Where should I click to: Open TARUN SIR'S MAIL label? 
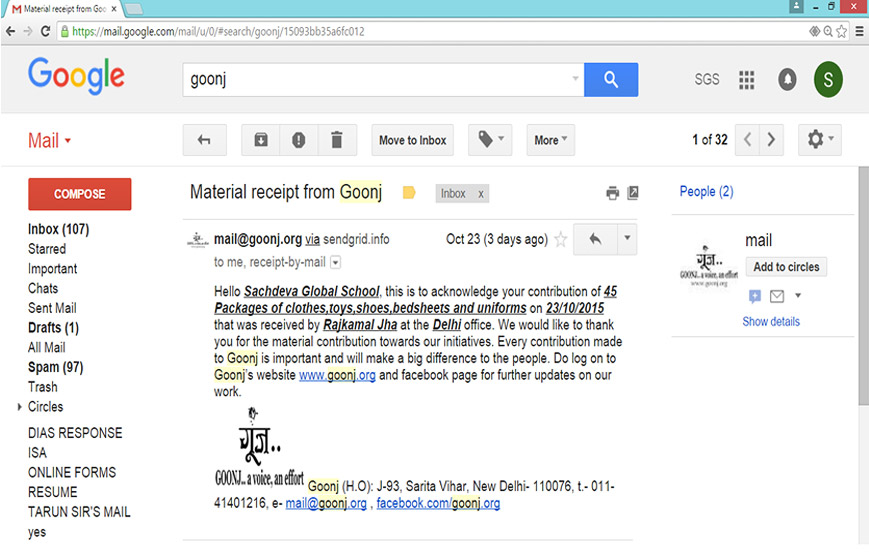pyautogui.click(x=79, y=512)
